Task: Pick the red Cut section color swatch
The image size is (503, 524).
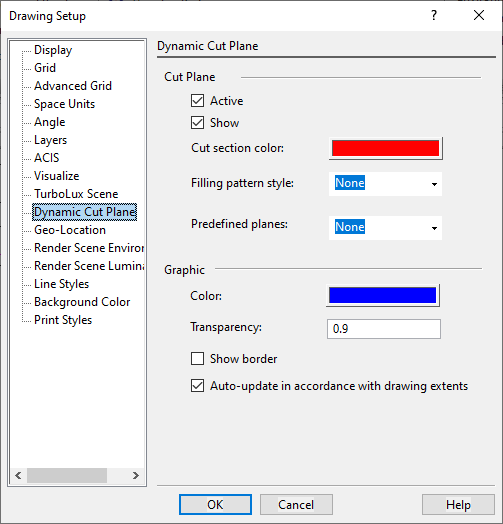Action: pyautogui.click(x=386, y=148)
